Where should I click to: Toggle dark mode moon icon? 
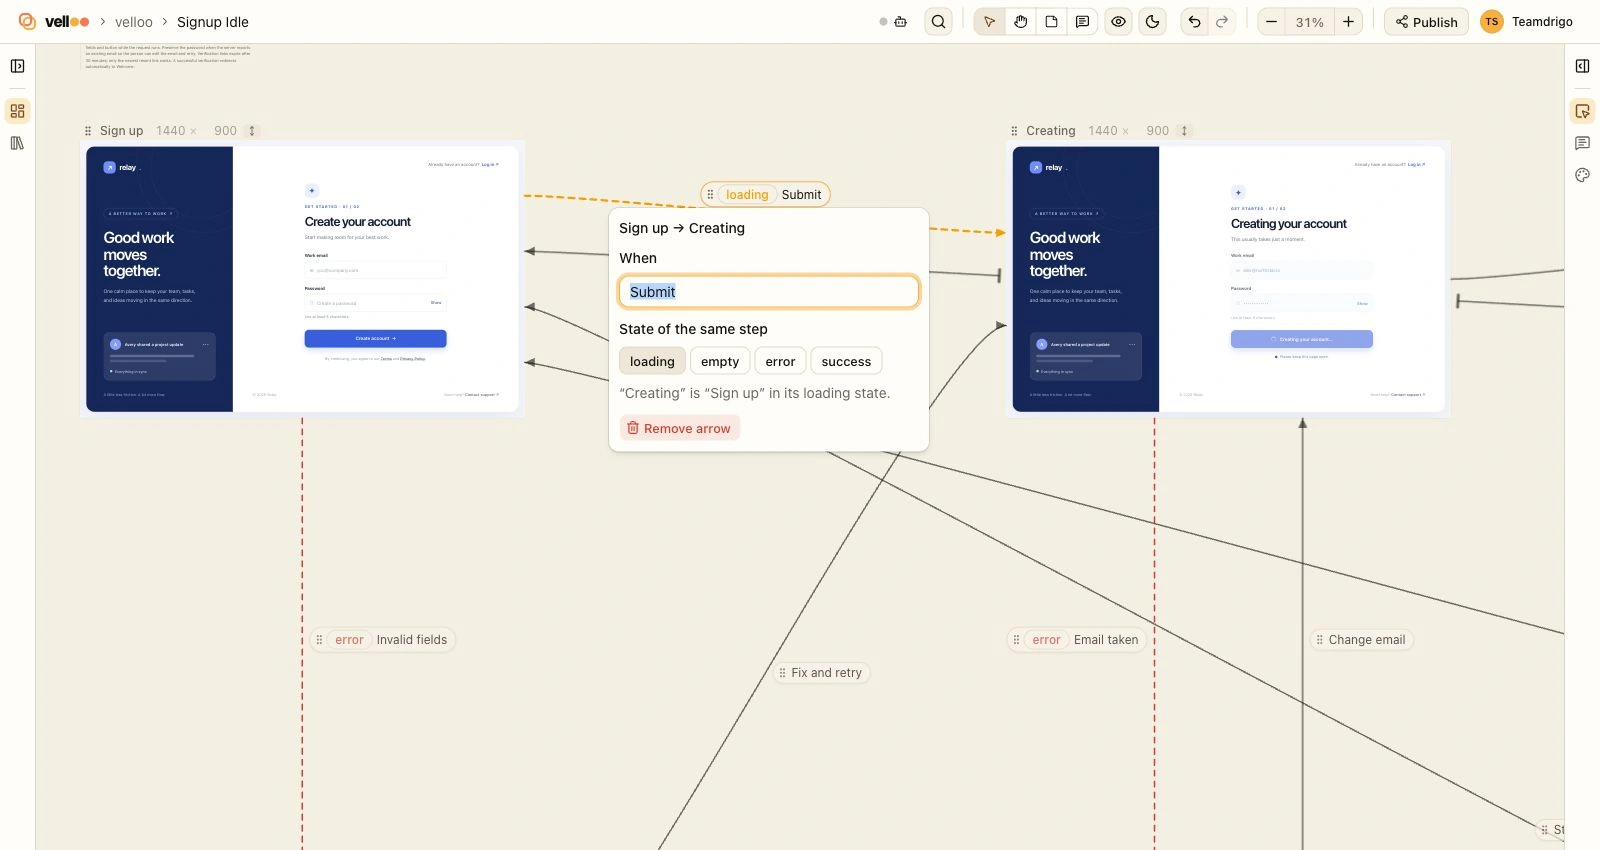[x=1152, y=21]
